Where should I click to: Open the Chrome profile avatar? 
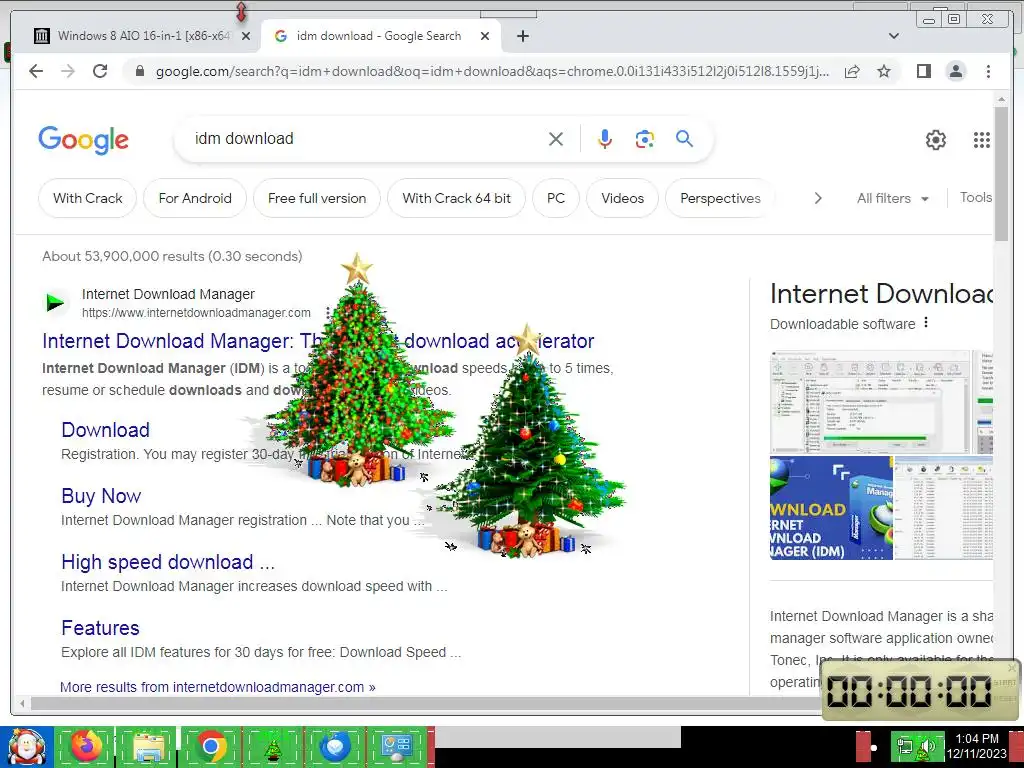(x=955, y=71)
